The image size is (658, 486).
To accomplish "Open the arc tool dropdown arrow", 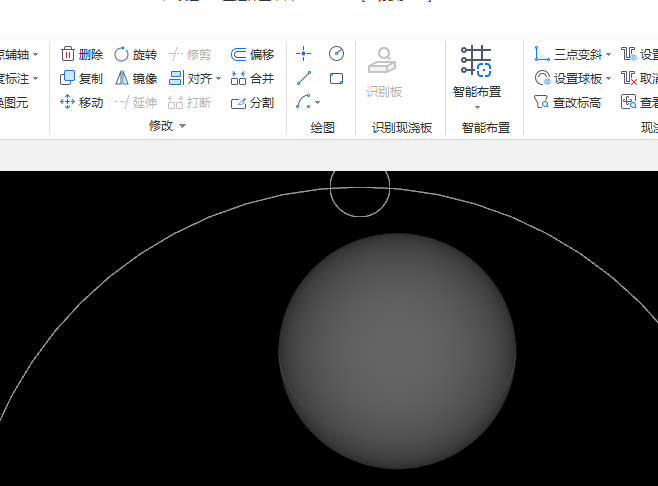I will pyautogui.click(x=317, y=102).
